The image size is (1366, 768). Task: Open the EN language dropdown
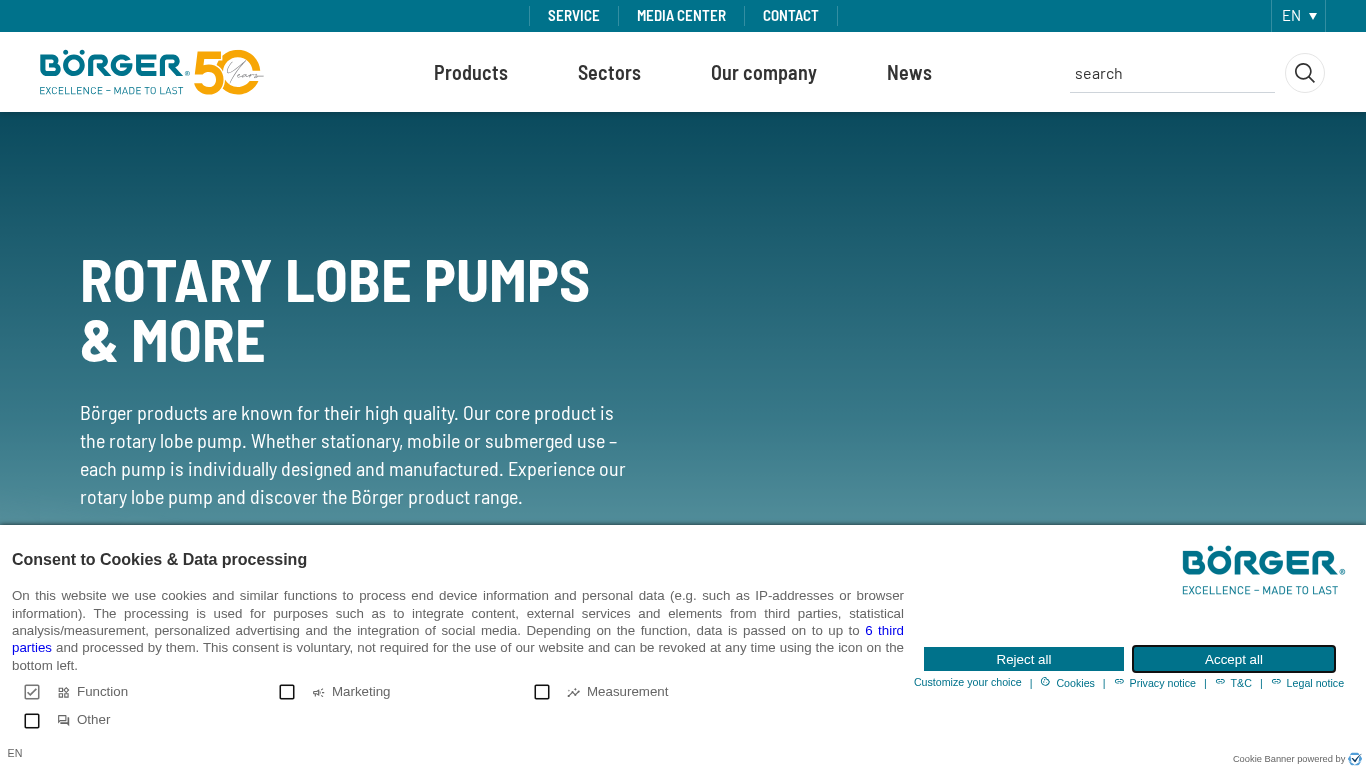point(1298,16)
